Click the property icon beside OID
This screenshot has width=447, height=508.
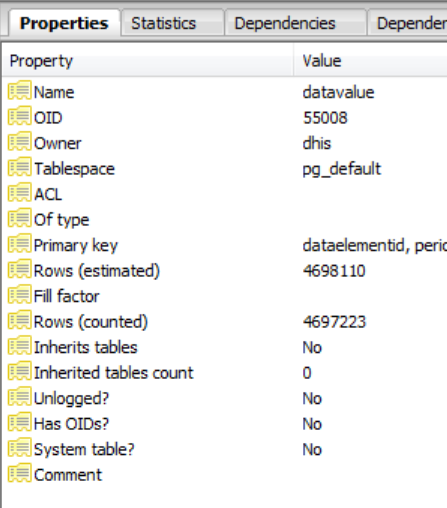tap(20, 116)
